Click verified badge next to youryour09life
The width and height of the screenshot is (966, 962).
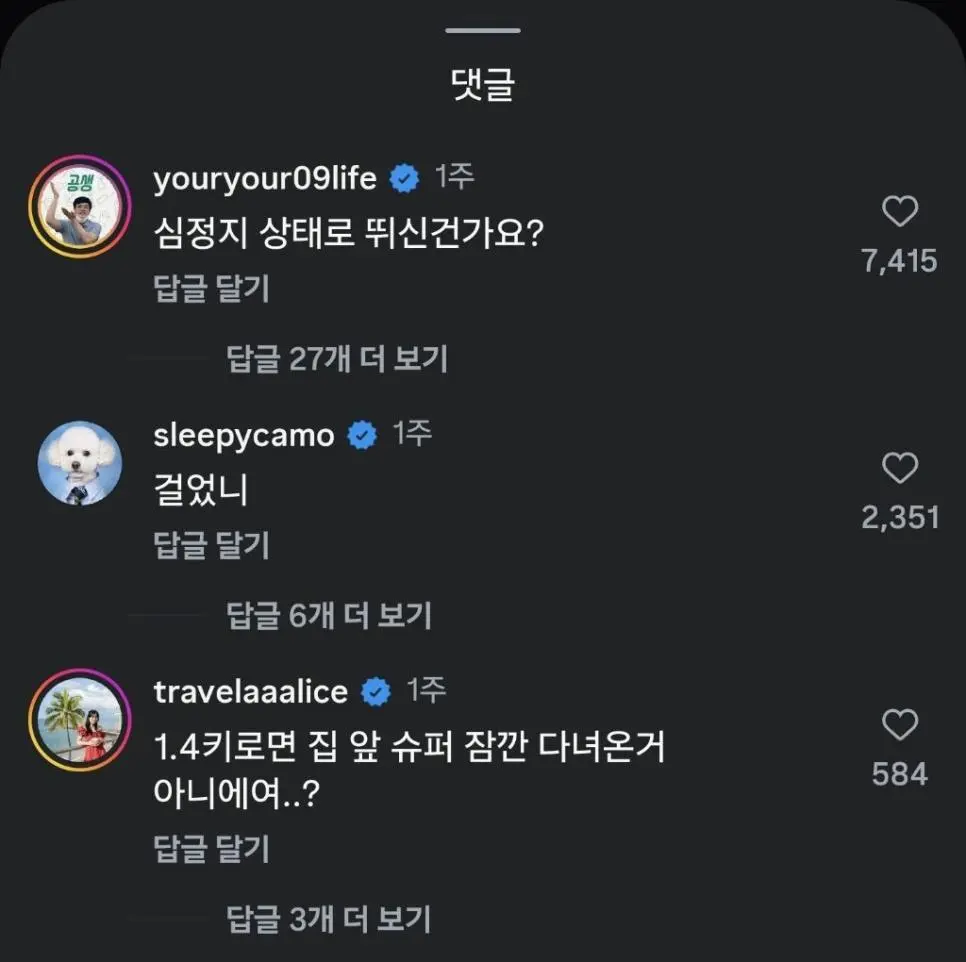(x=404, y=179)
